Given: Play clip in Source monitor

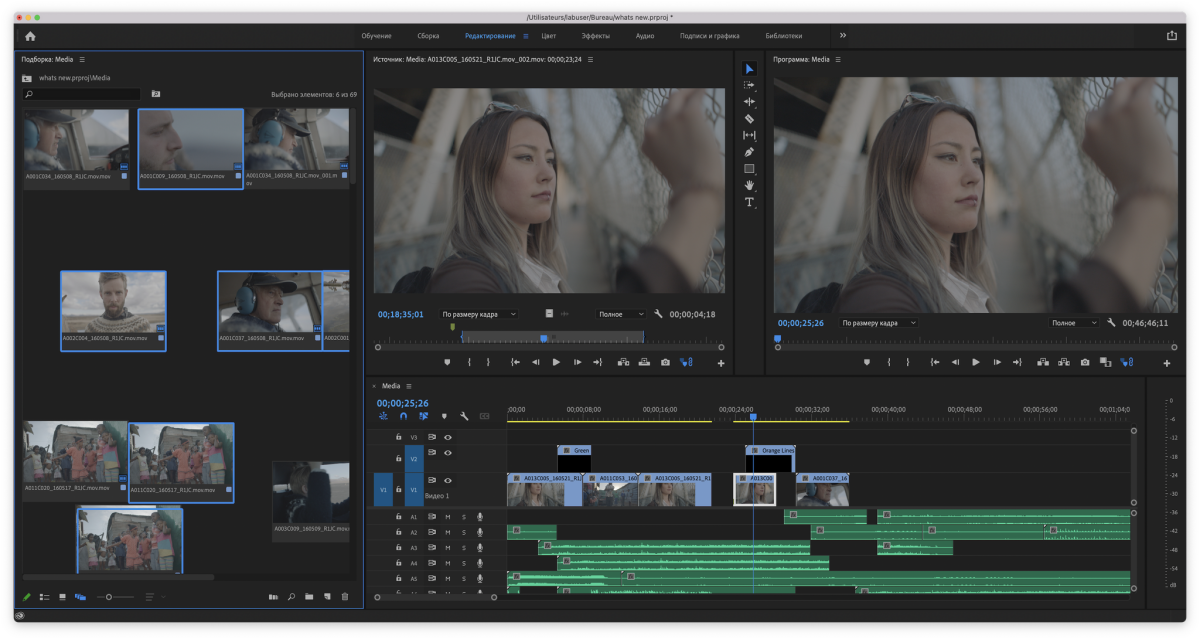Looking at the screenshot, I should click(556, 362).
